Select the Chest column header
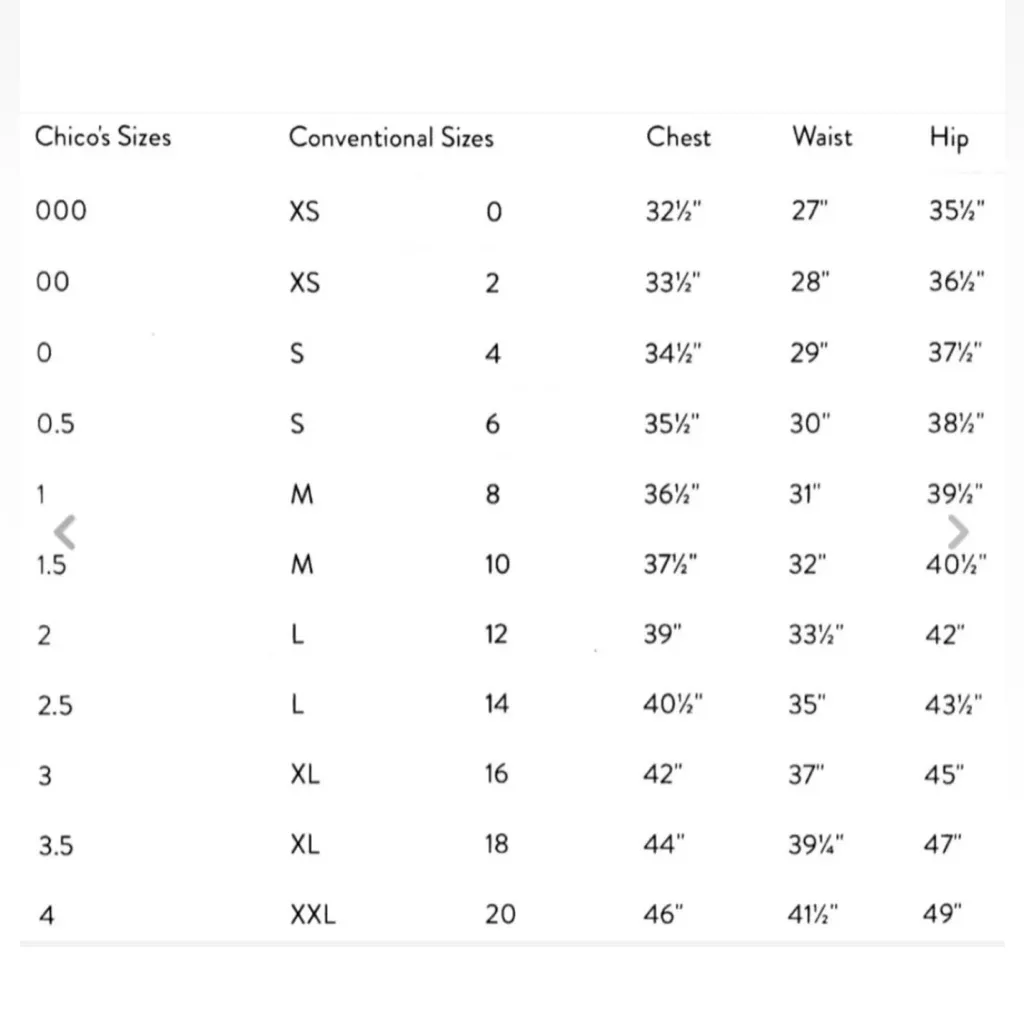The image size is (1024, 1024). click(x=678, y=137)
